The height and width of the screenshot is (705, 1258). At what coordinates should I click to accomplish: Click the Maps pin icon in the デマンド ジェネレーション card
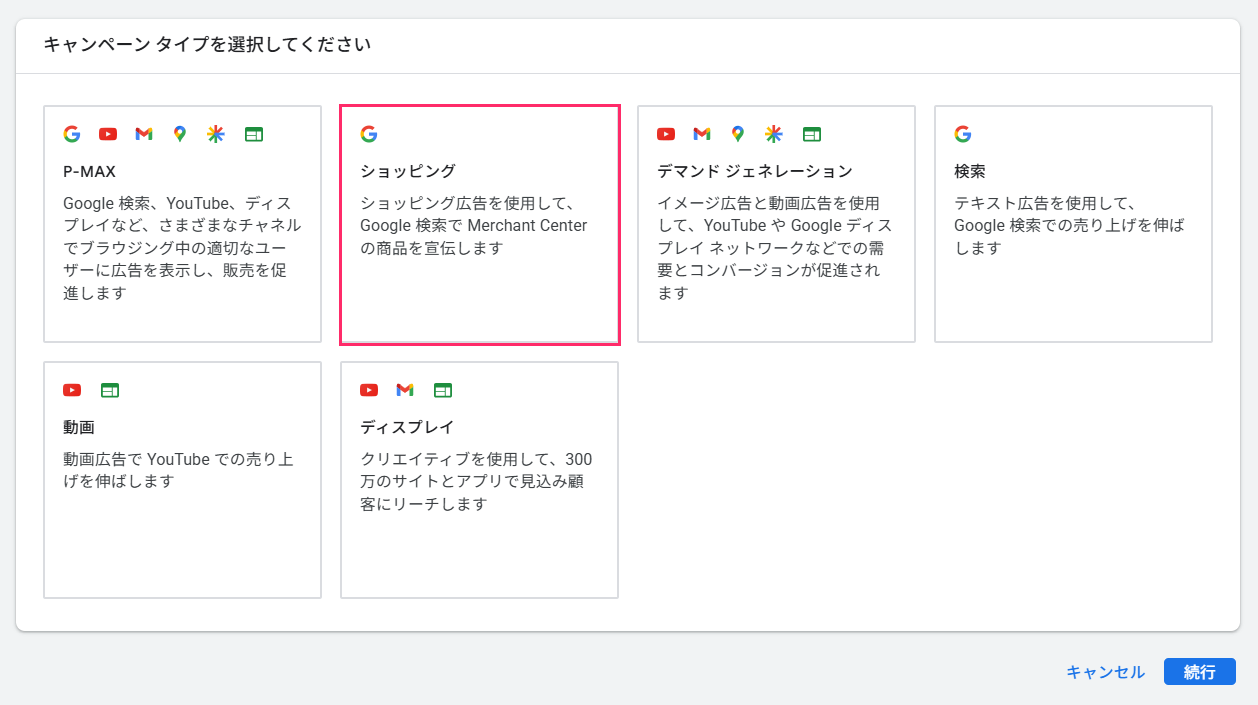click(738, 134)
